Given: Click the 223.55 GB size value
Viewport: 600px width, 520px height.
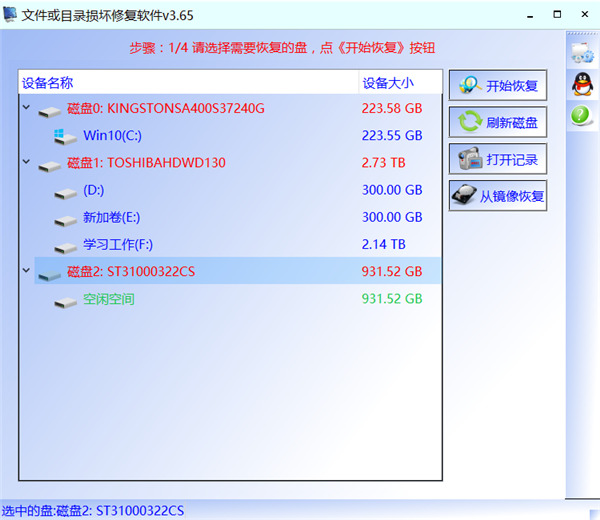Looking at the screenshot, I should tap(392, 135).
